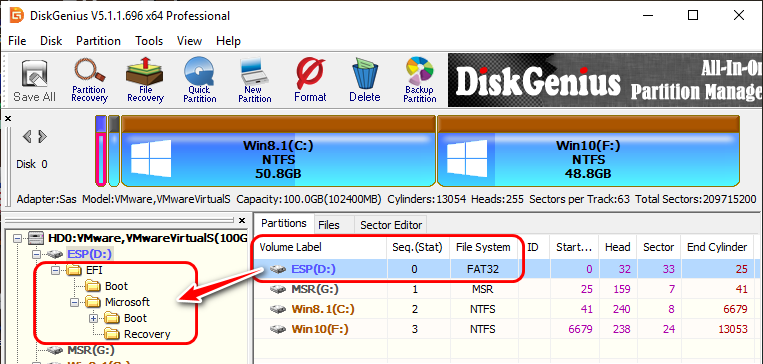763x364 pixels.
Task: Switch to the Partitions tab
Action: point(284,223)
